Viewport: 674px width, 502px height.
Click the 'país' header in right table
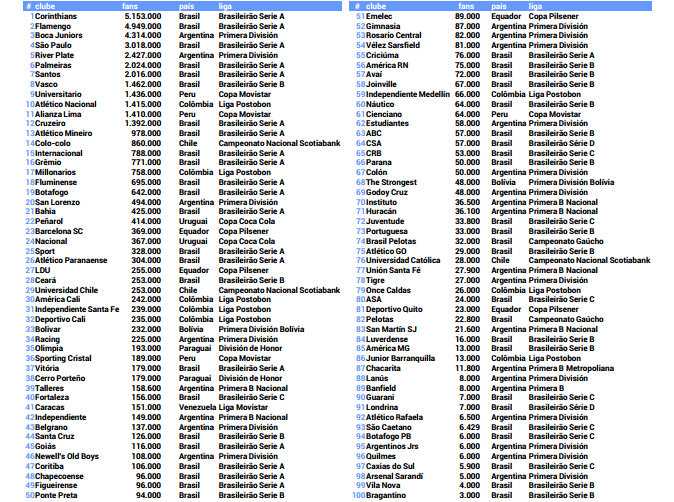click(505, 6)
